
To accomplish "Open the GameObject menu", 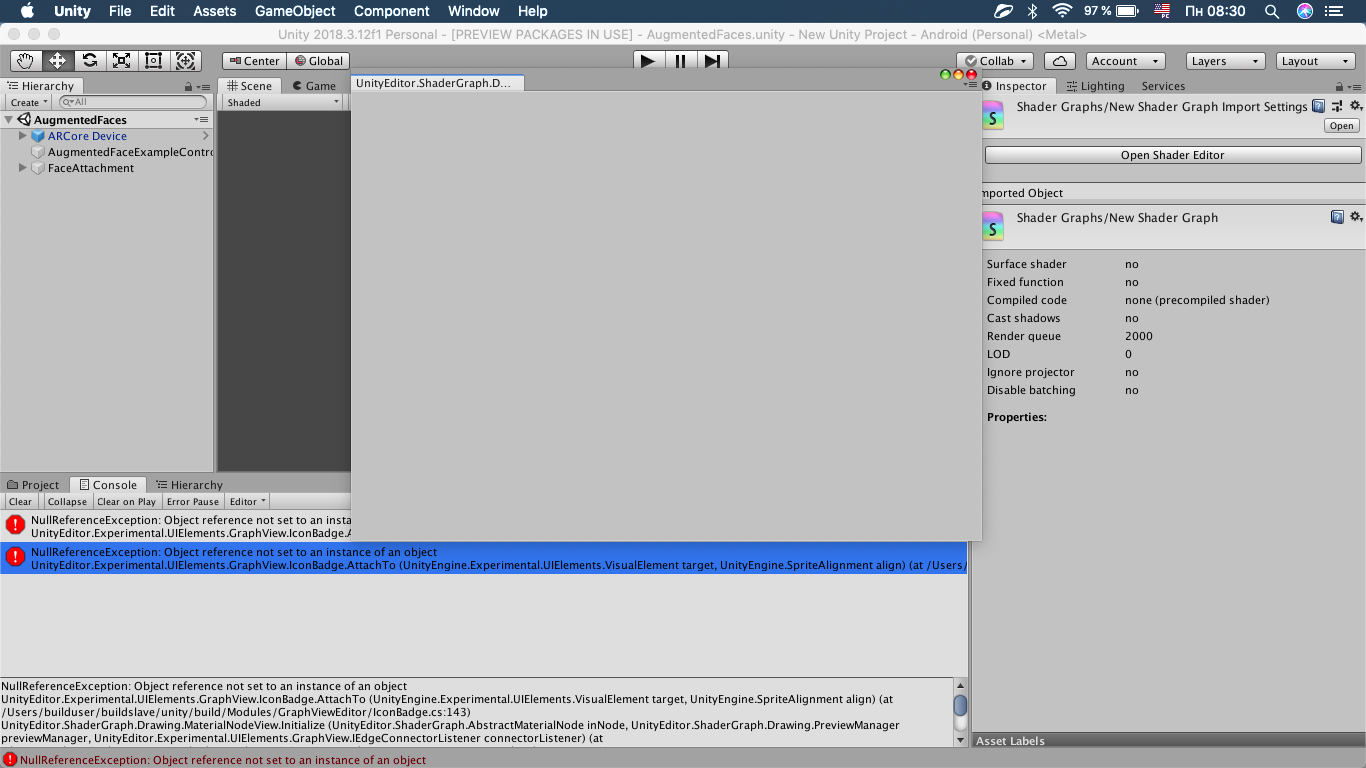I will pyautogui.click(x=295, y=11).
